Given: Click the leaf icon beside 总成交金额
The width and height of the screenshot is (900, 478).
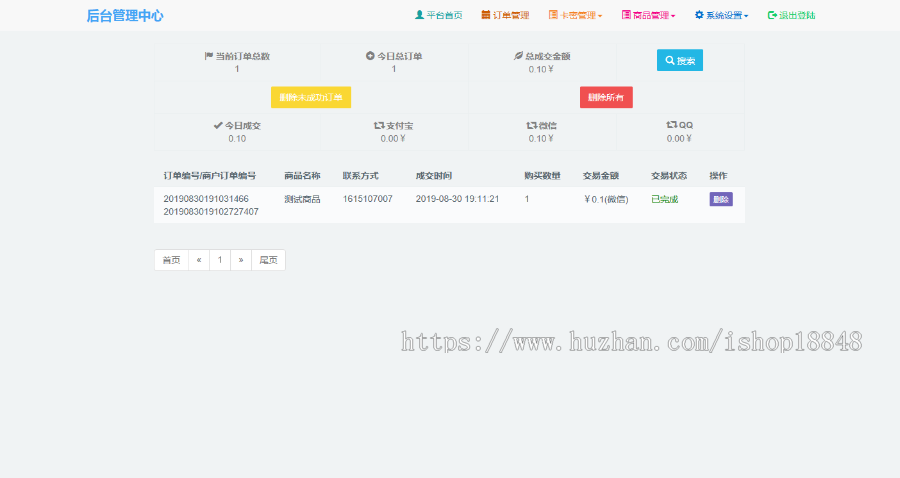Looking at the screenshot, I should 518,56.
